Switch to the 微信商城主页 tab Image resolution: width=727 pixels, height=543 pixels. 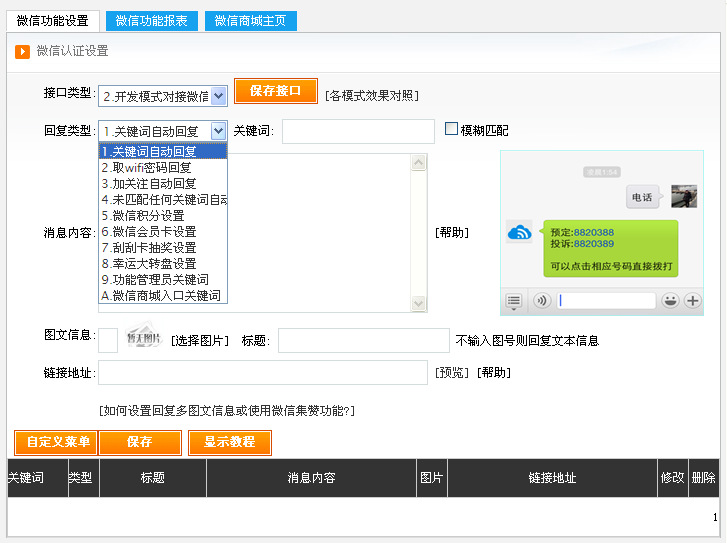(250, 21)
